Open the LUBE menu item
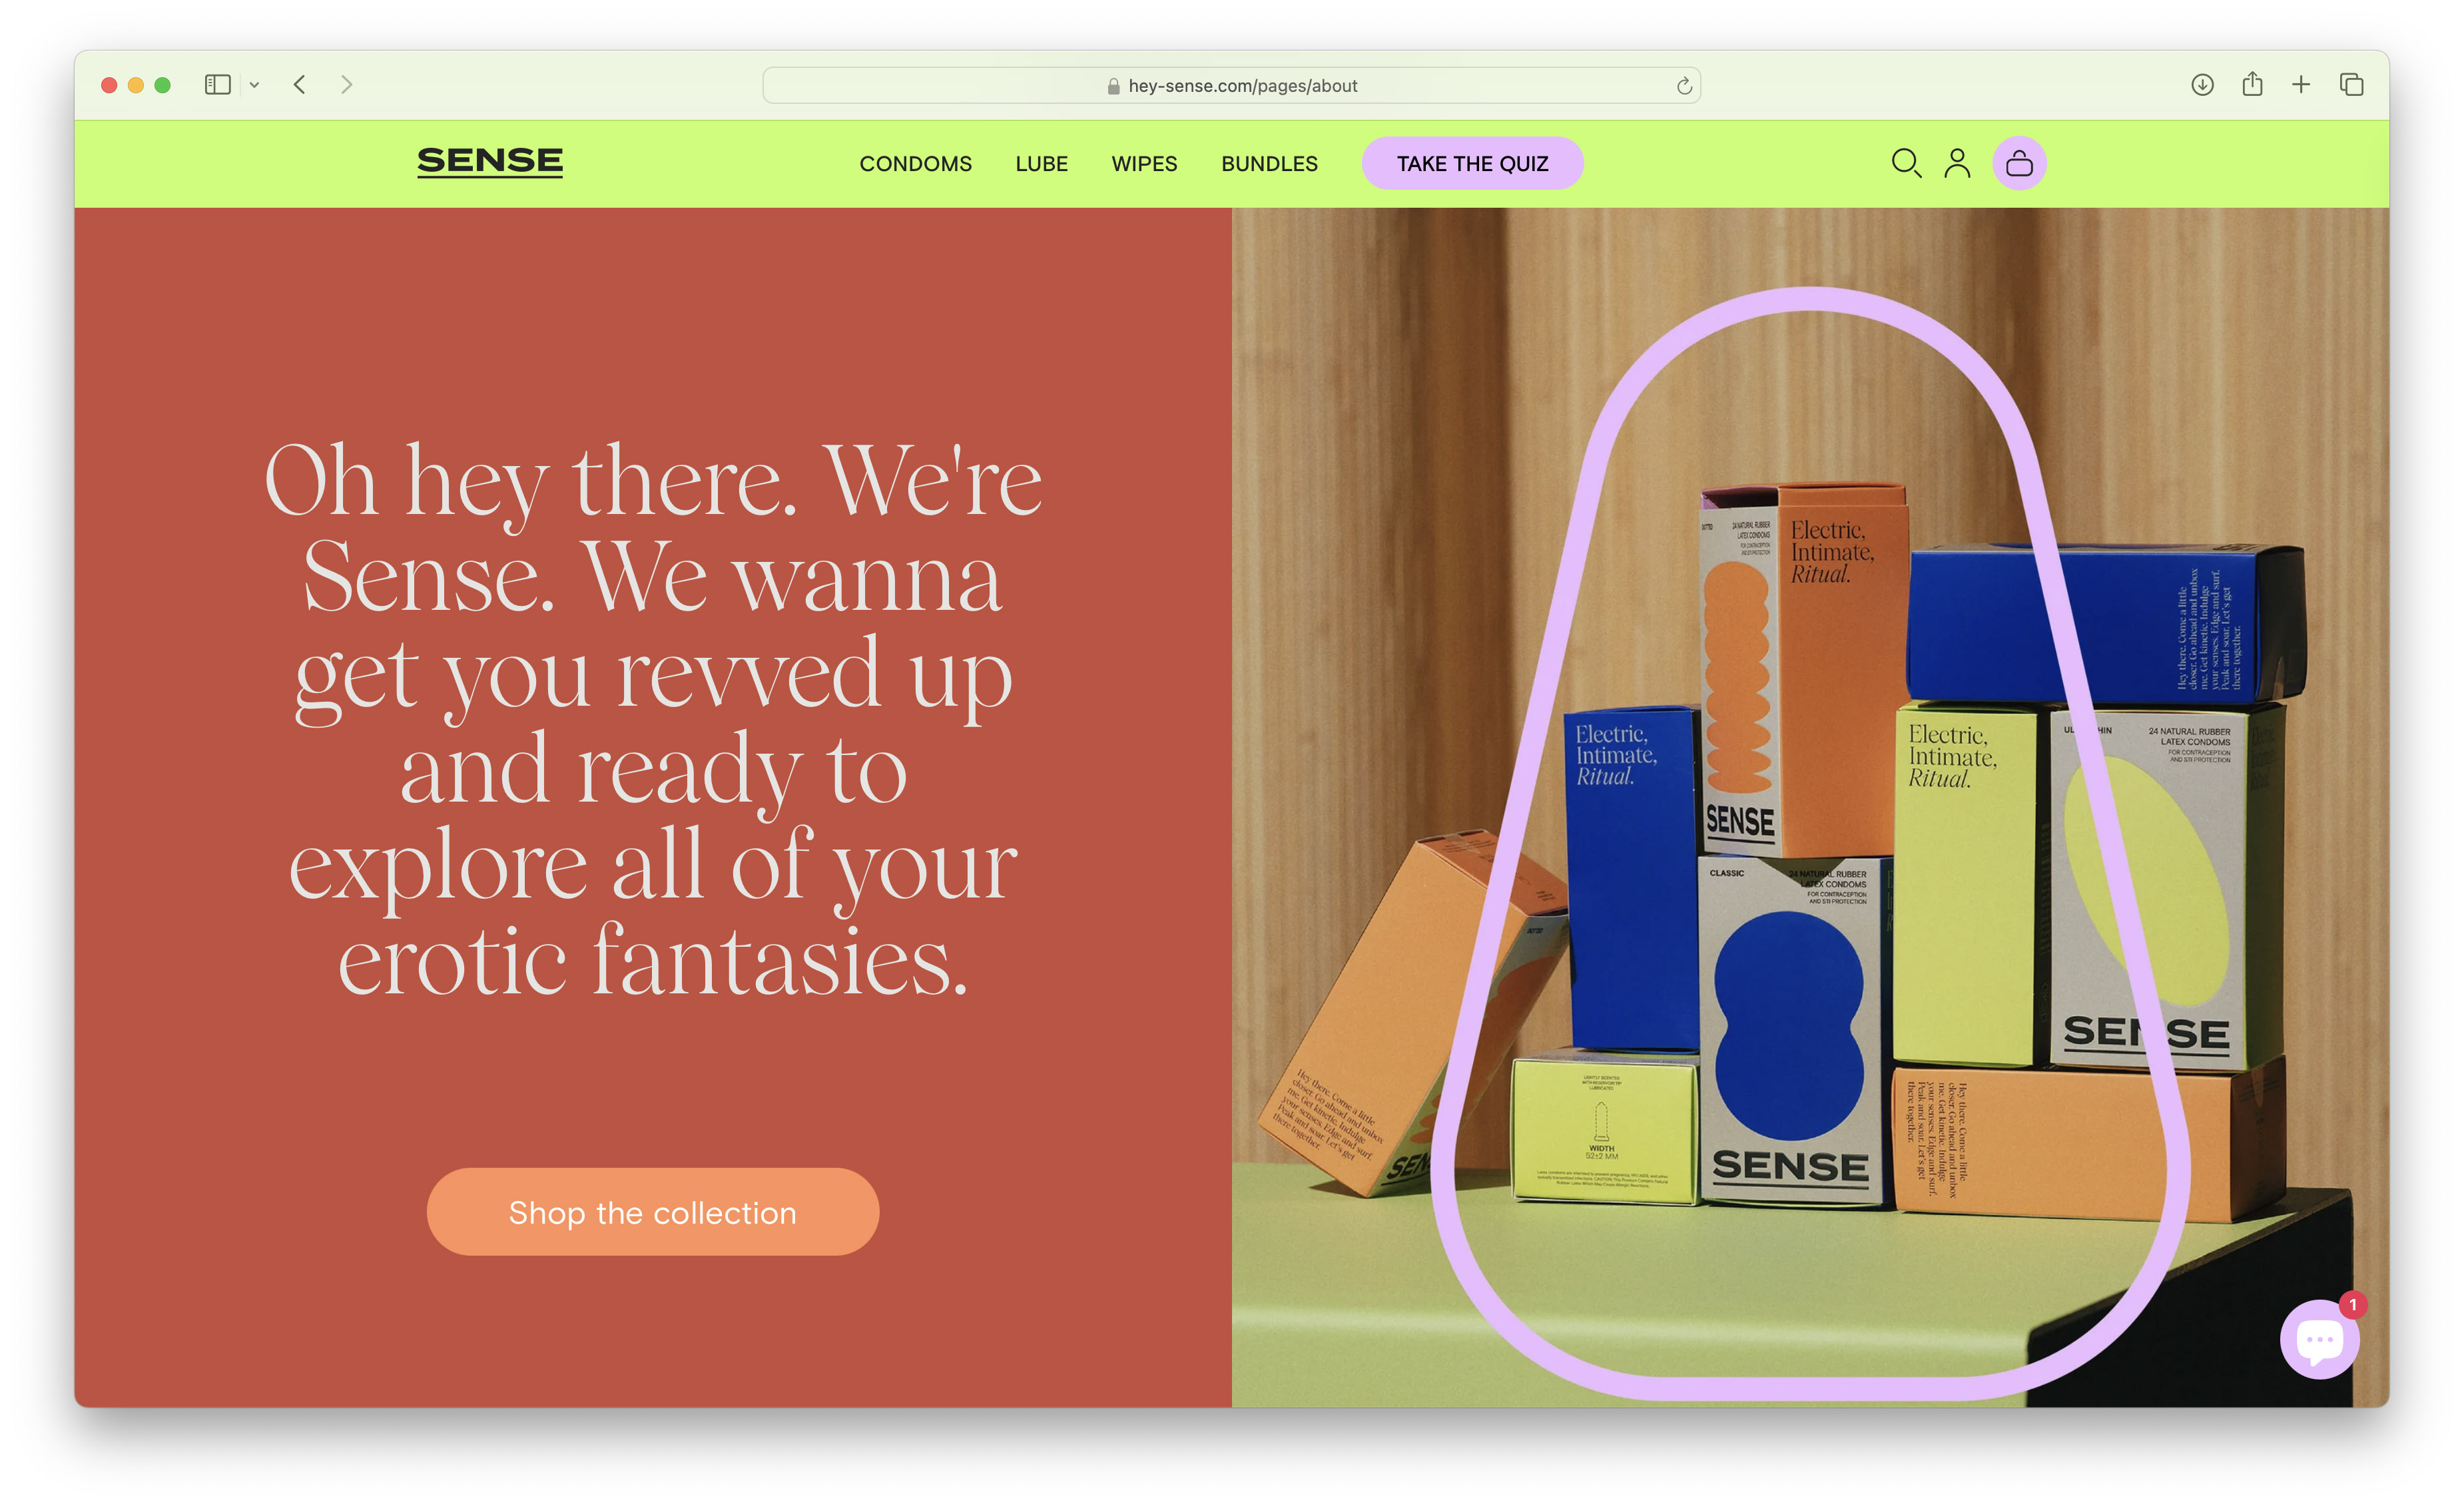Screen dimensions: 2464x1506 click(1041, 164)
